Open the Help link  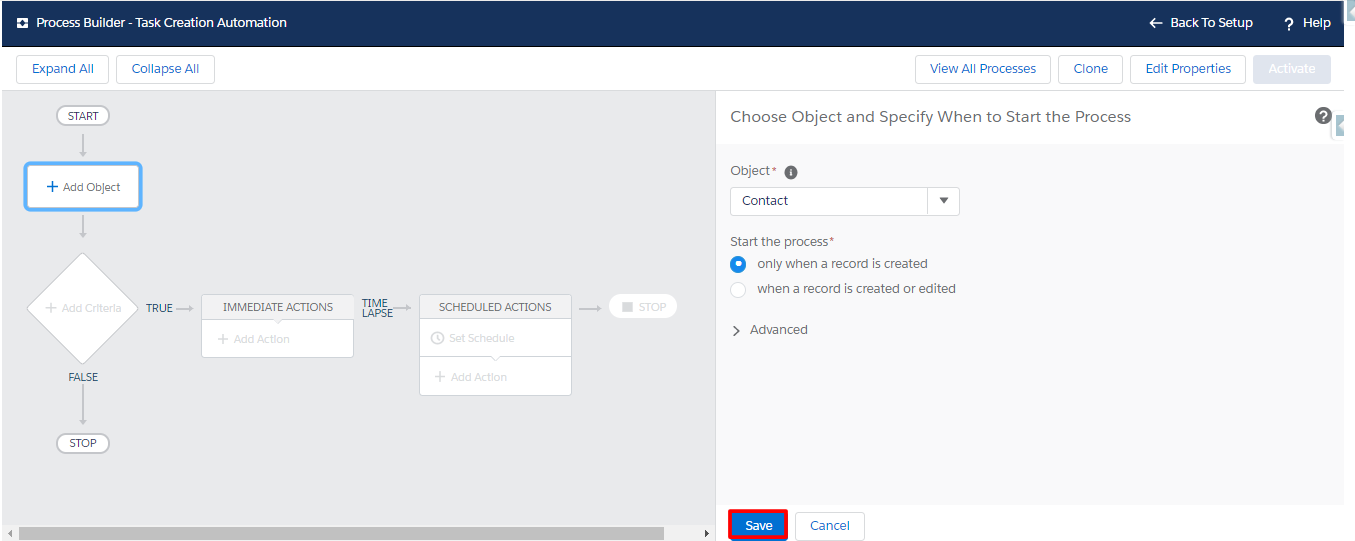pos(1307,23)
